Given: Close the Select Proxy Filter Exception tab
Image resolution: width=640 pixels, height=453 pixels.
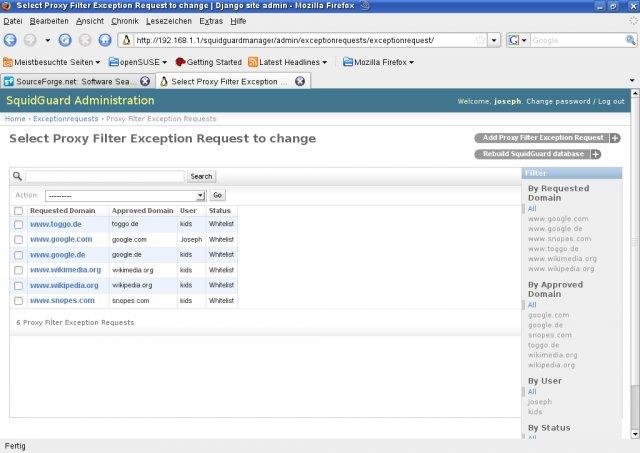Looking at the screenshot, I should pyautogui.click(x=300, y=81).
